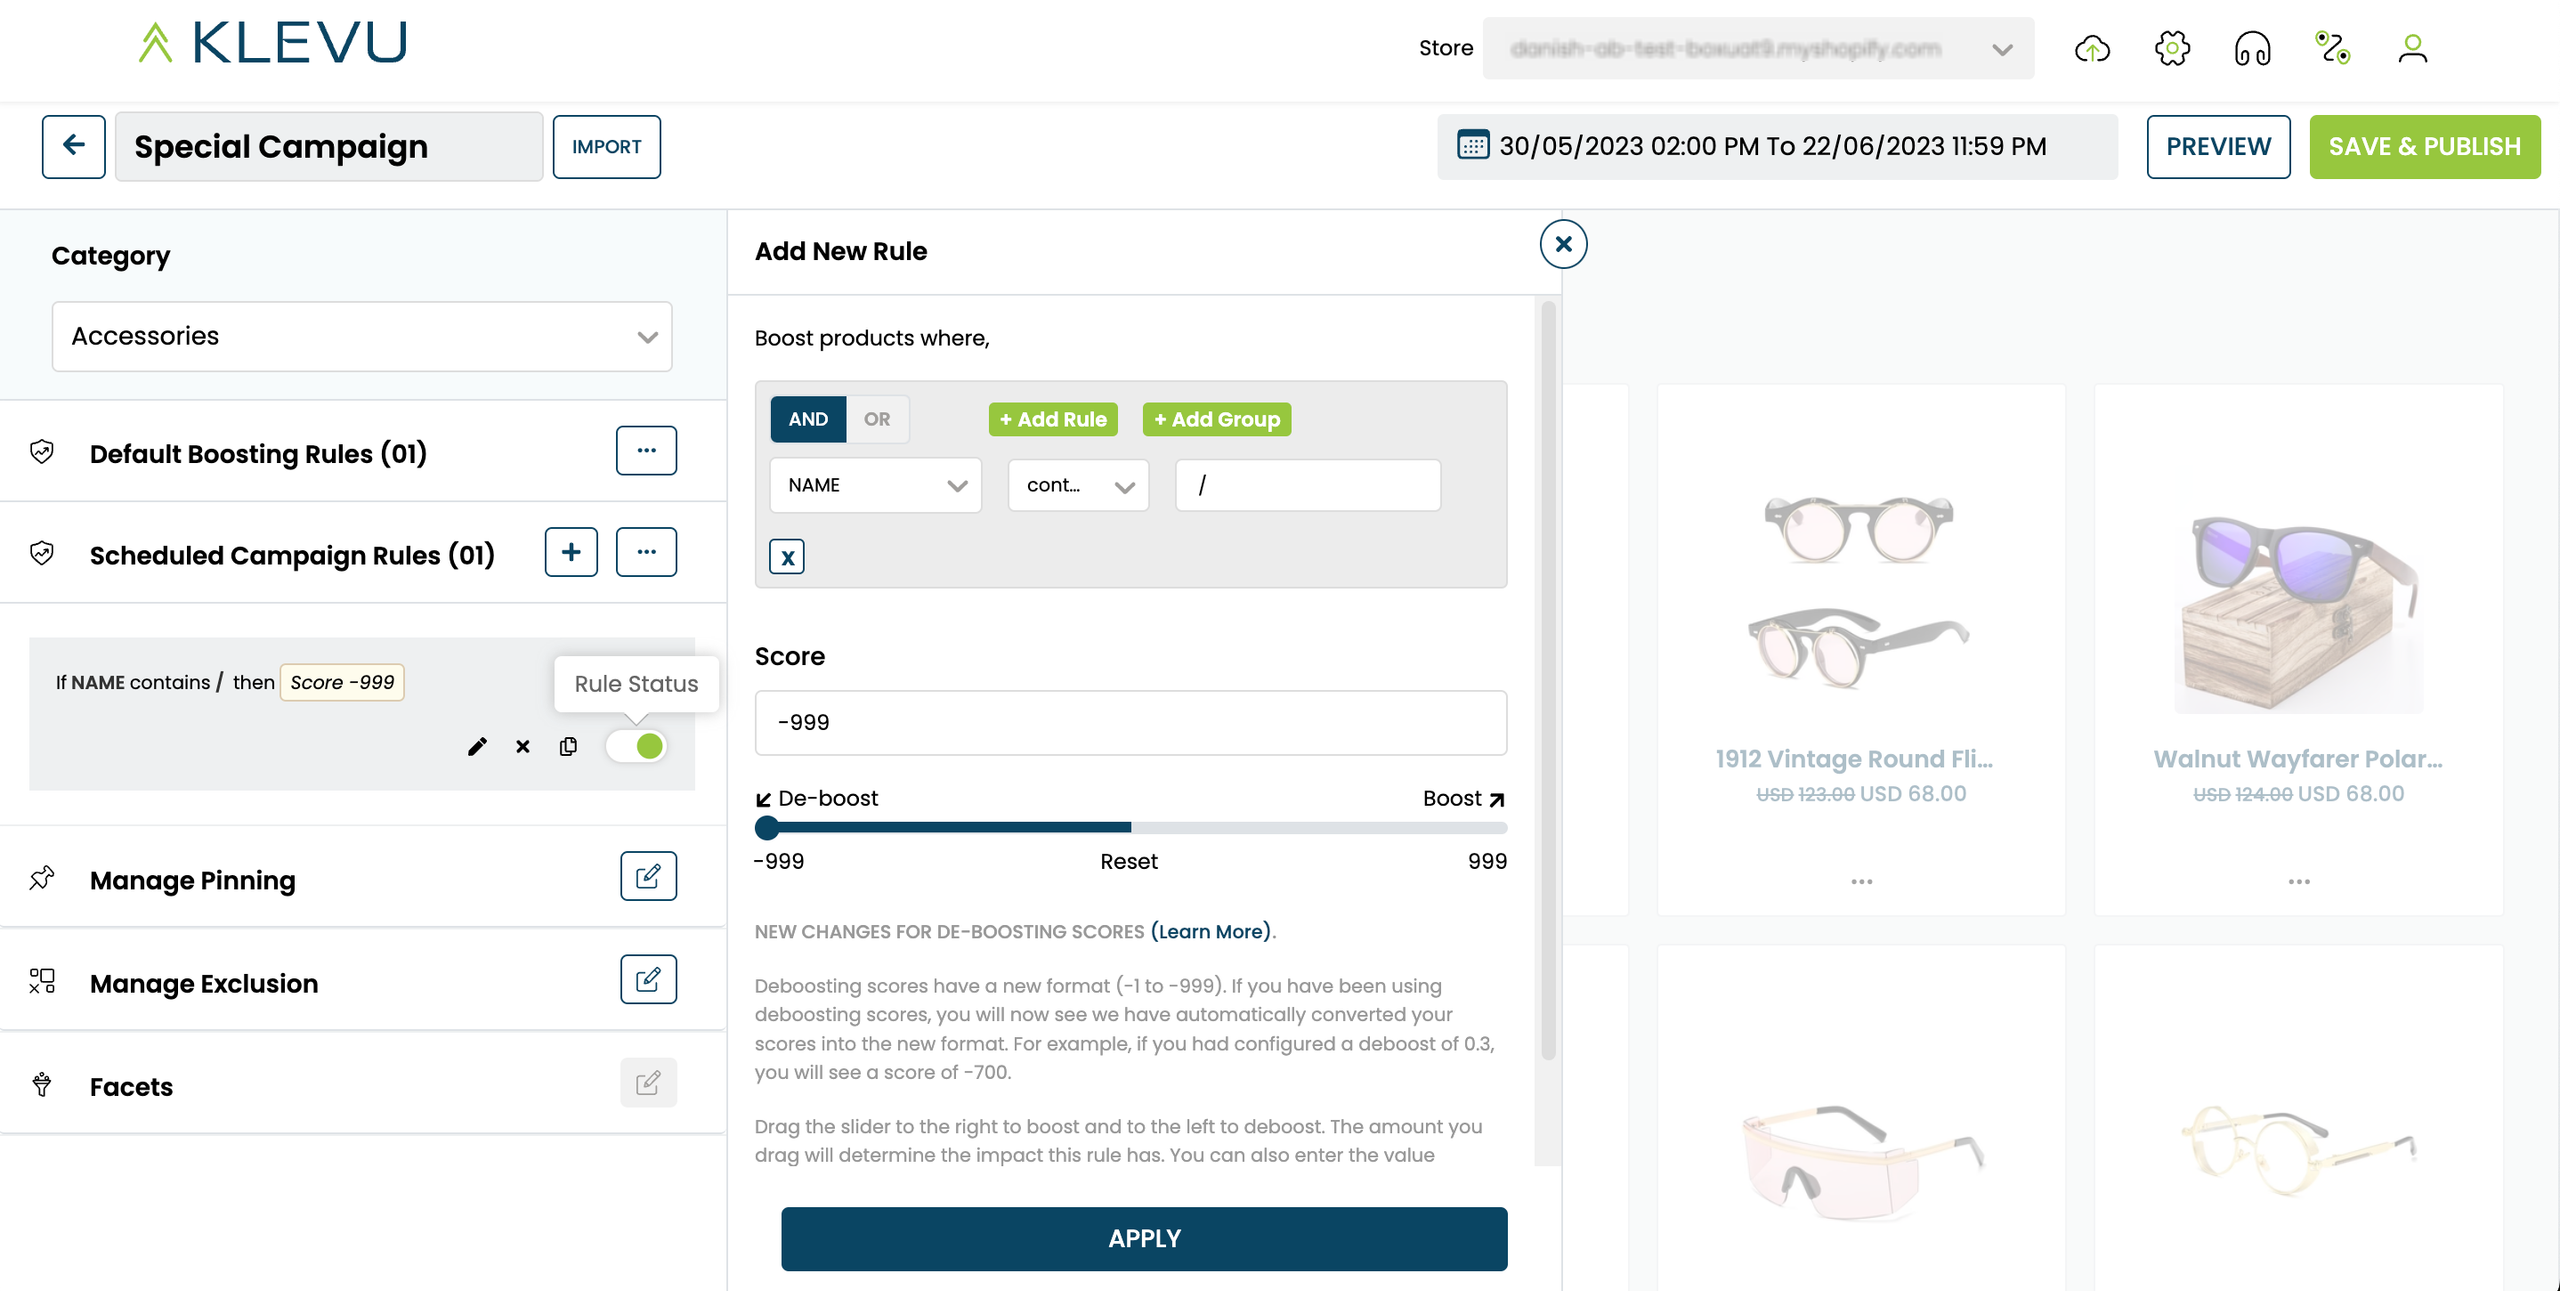Open Default Boosting Rules options menu

pyautogui.click(x=646, y=450)
